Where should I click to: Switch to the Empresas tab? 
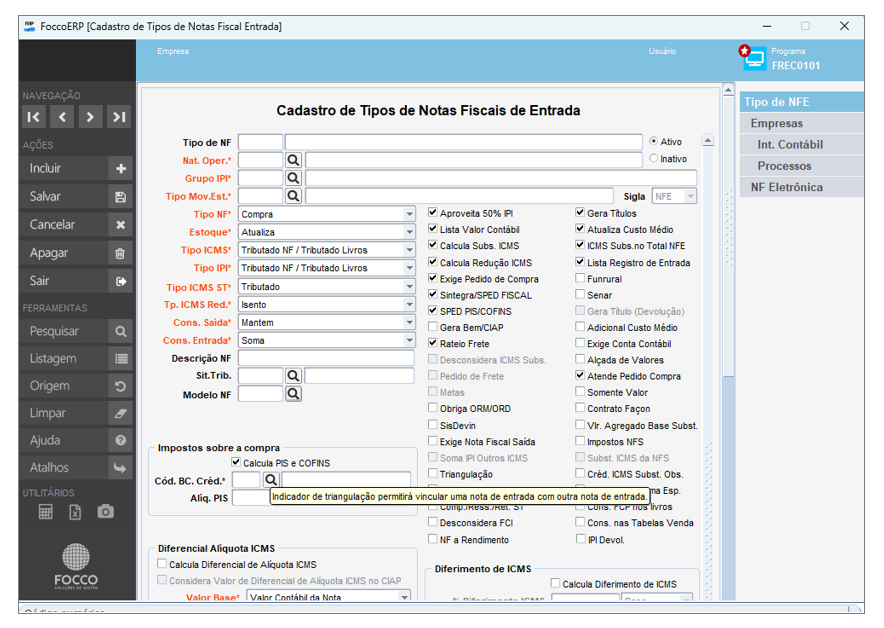(x=801, y=123)
